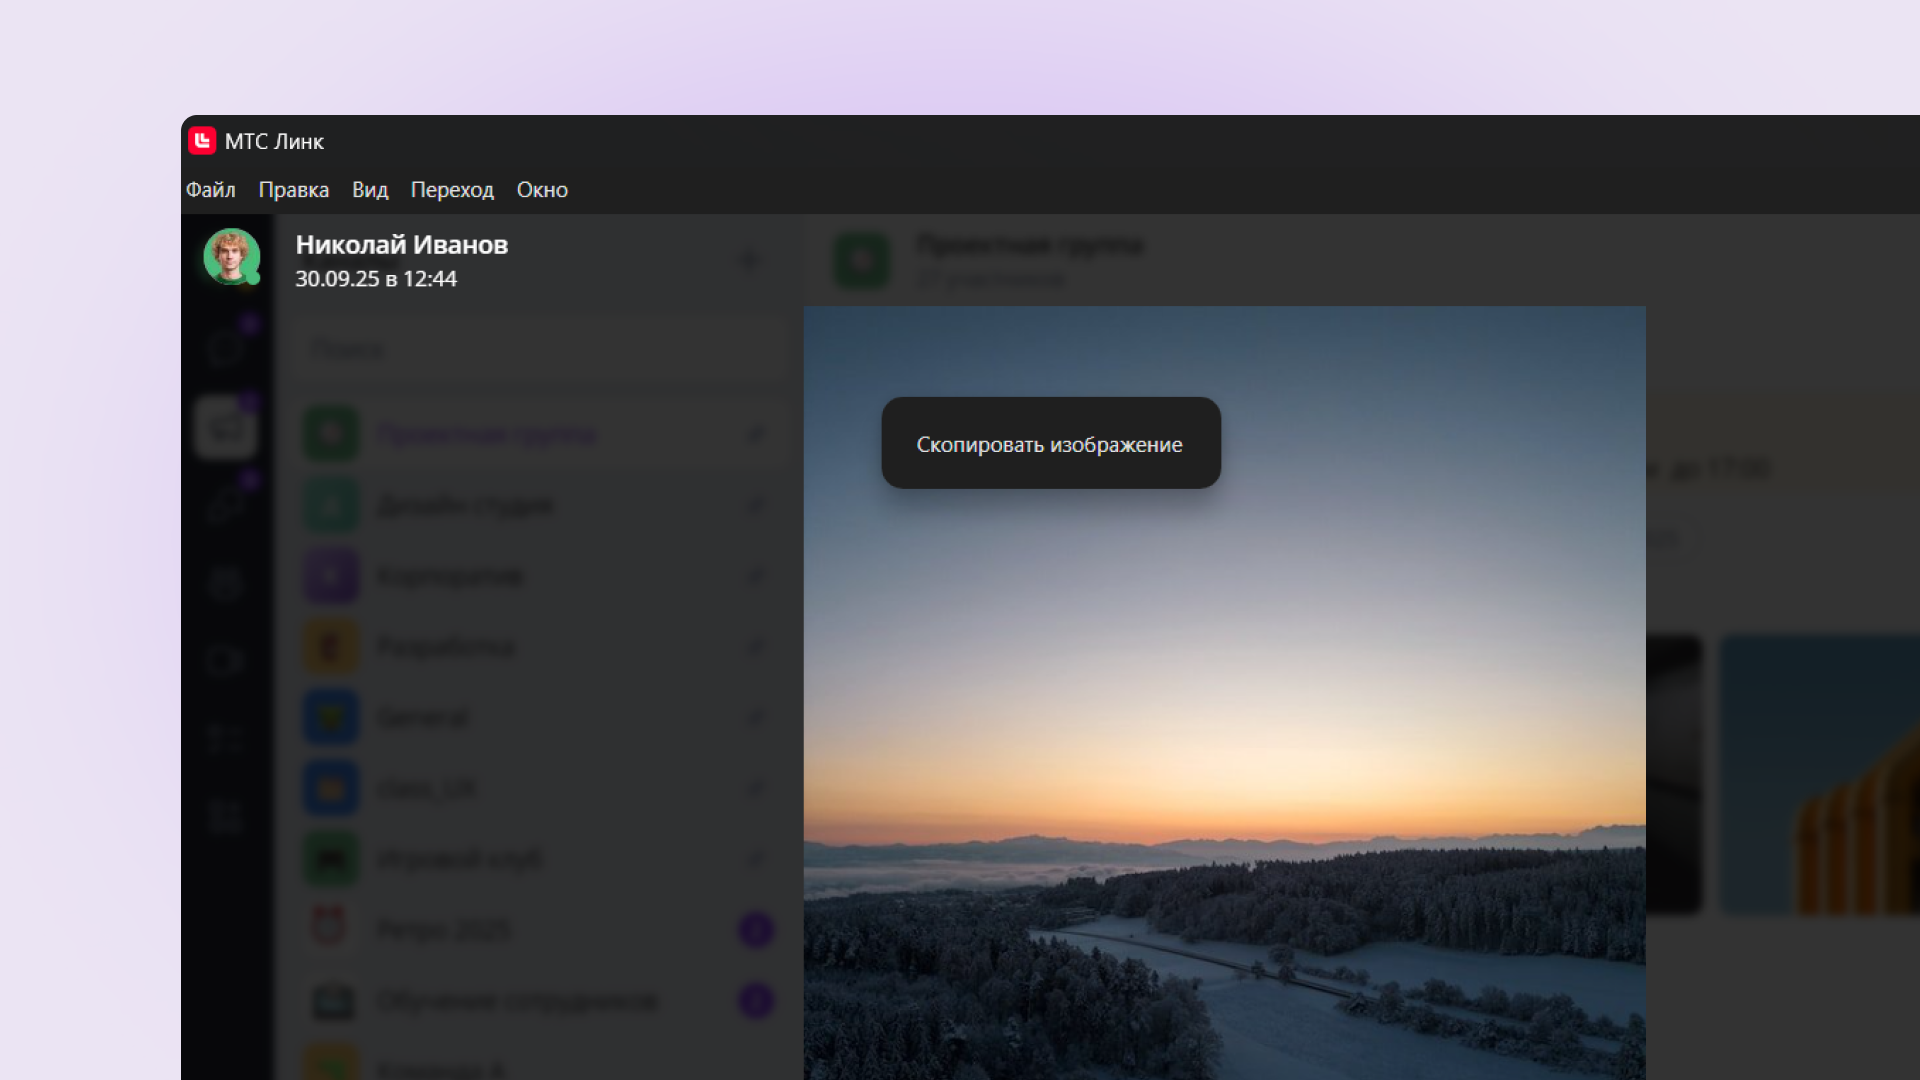The image size is (1920, 1080).
Task: Open the highlighted chats icon in left sidebar
Action: tap(226, 428)
